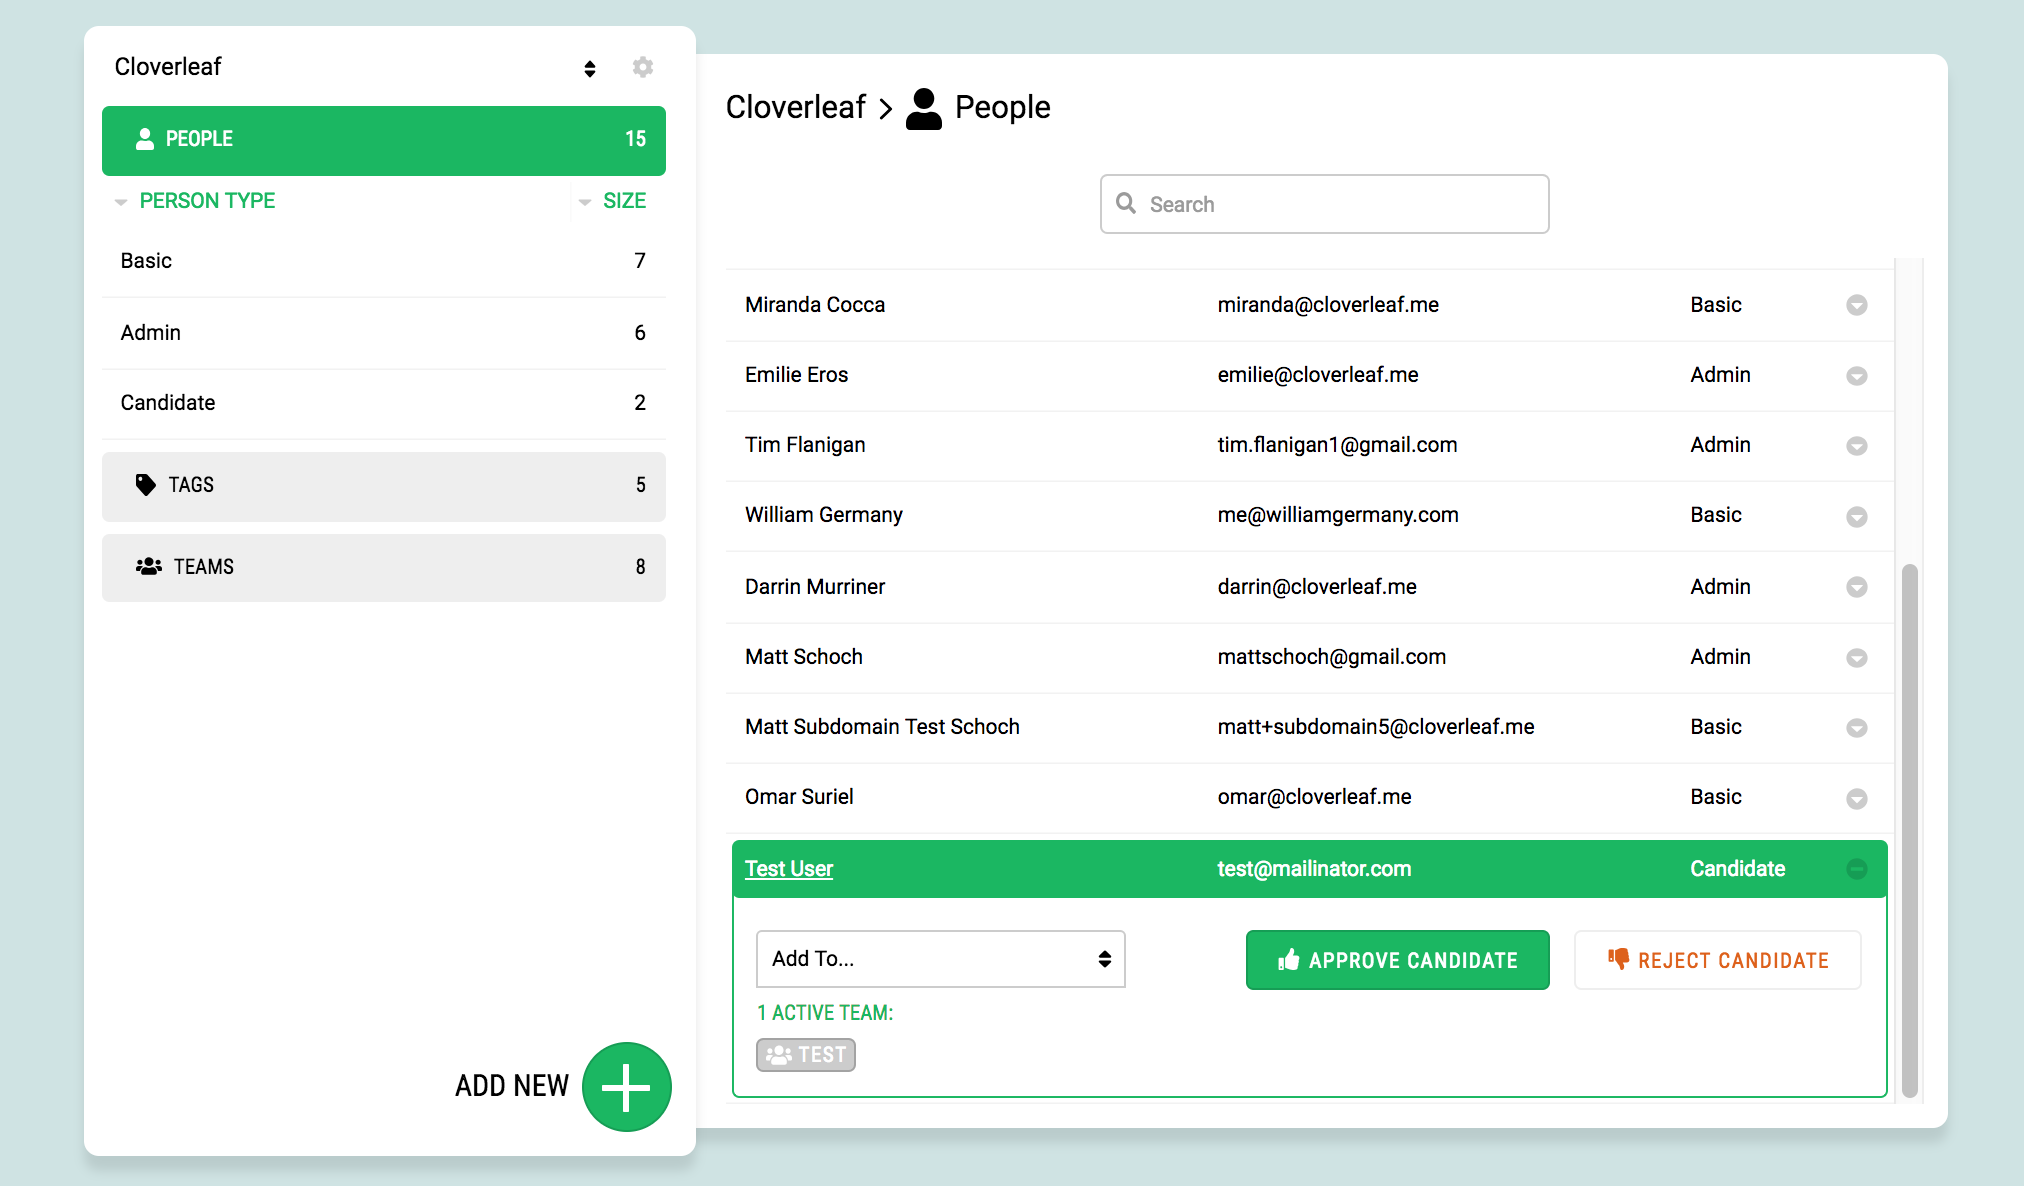Viewport: 2024px width, 1186px height.
Task: Expand Miranda Cocca row arrow
Action: (x=1857, y=305)
